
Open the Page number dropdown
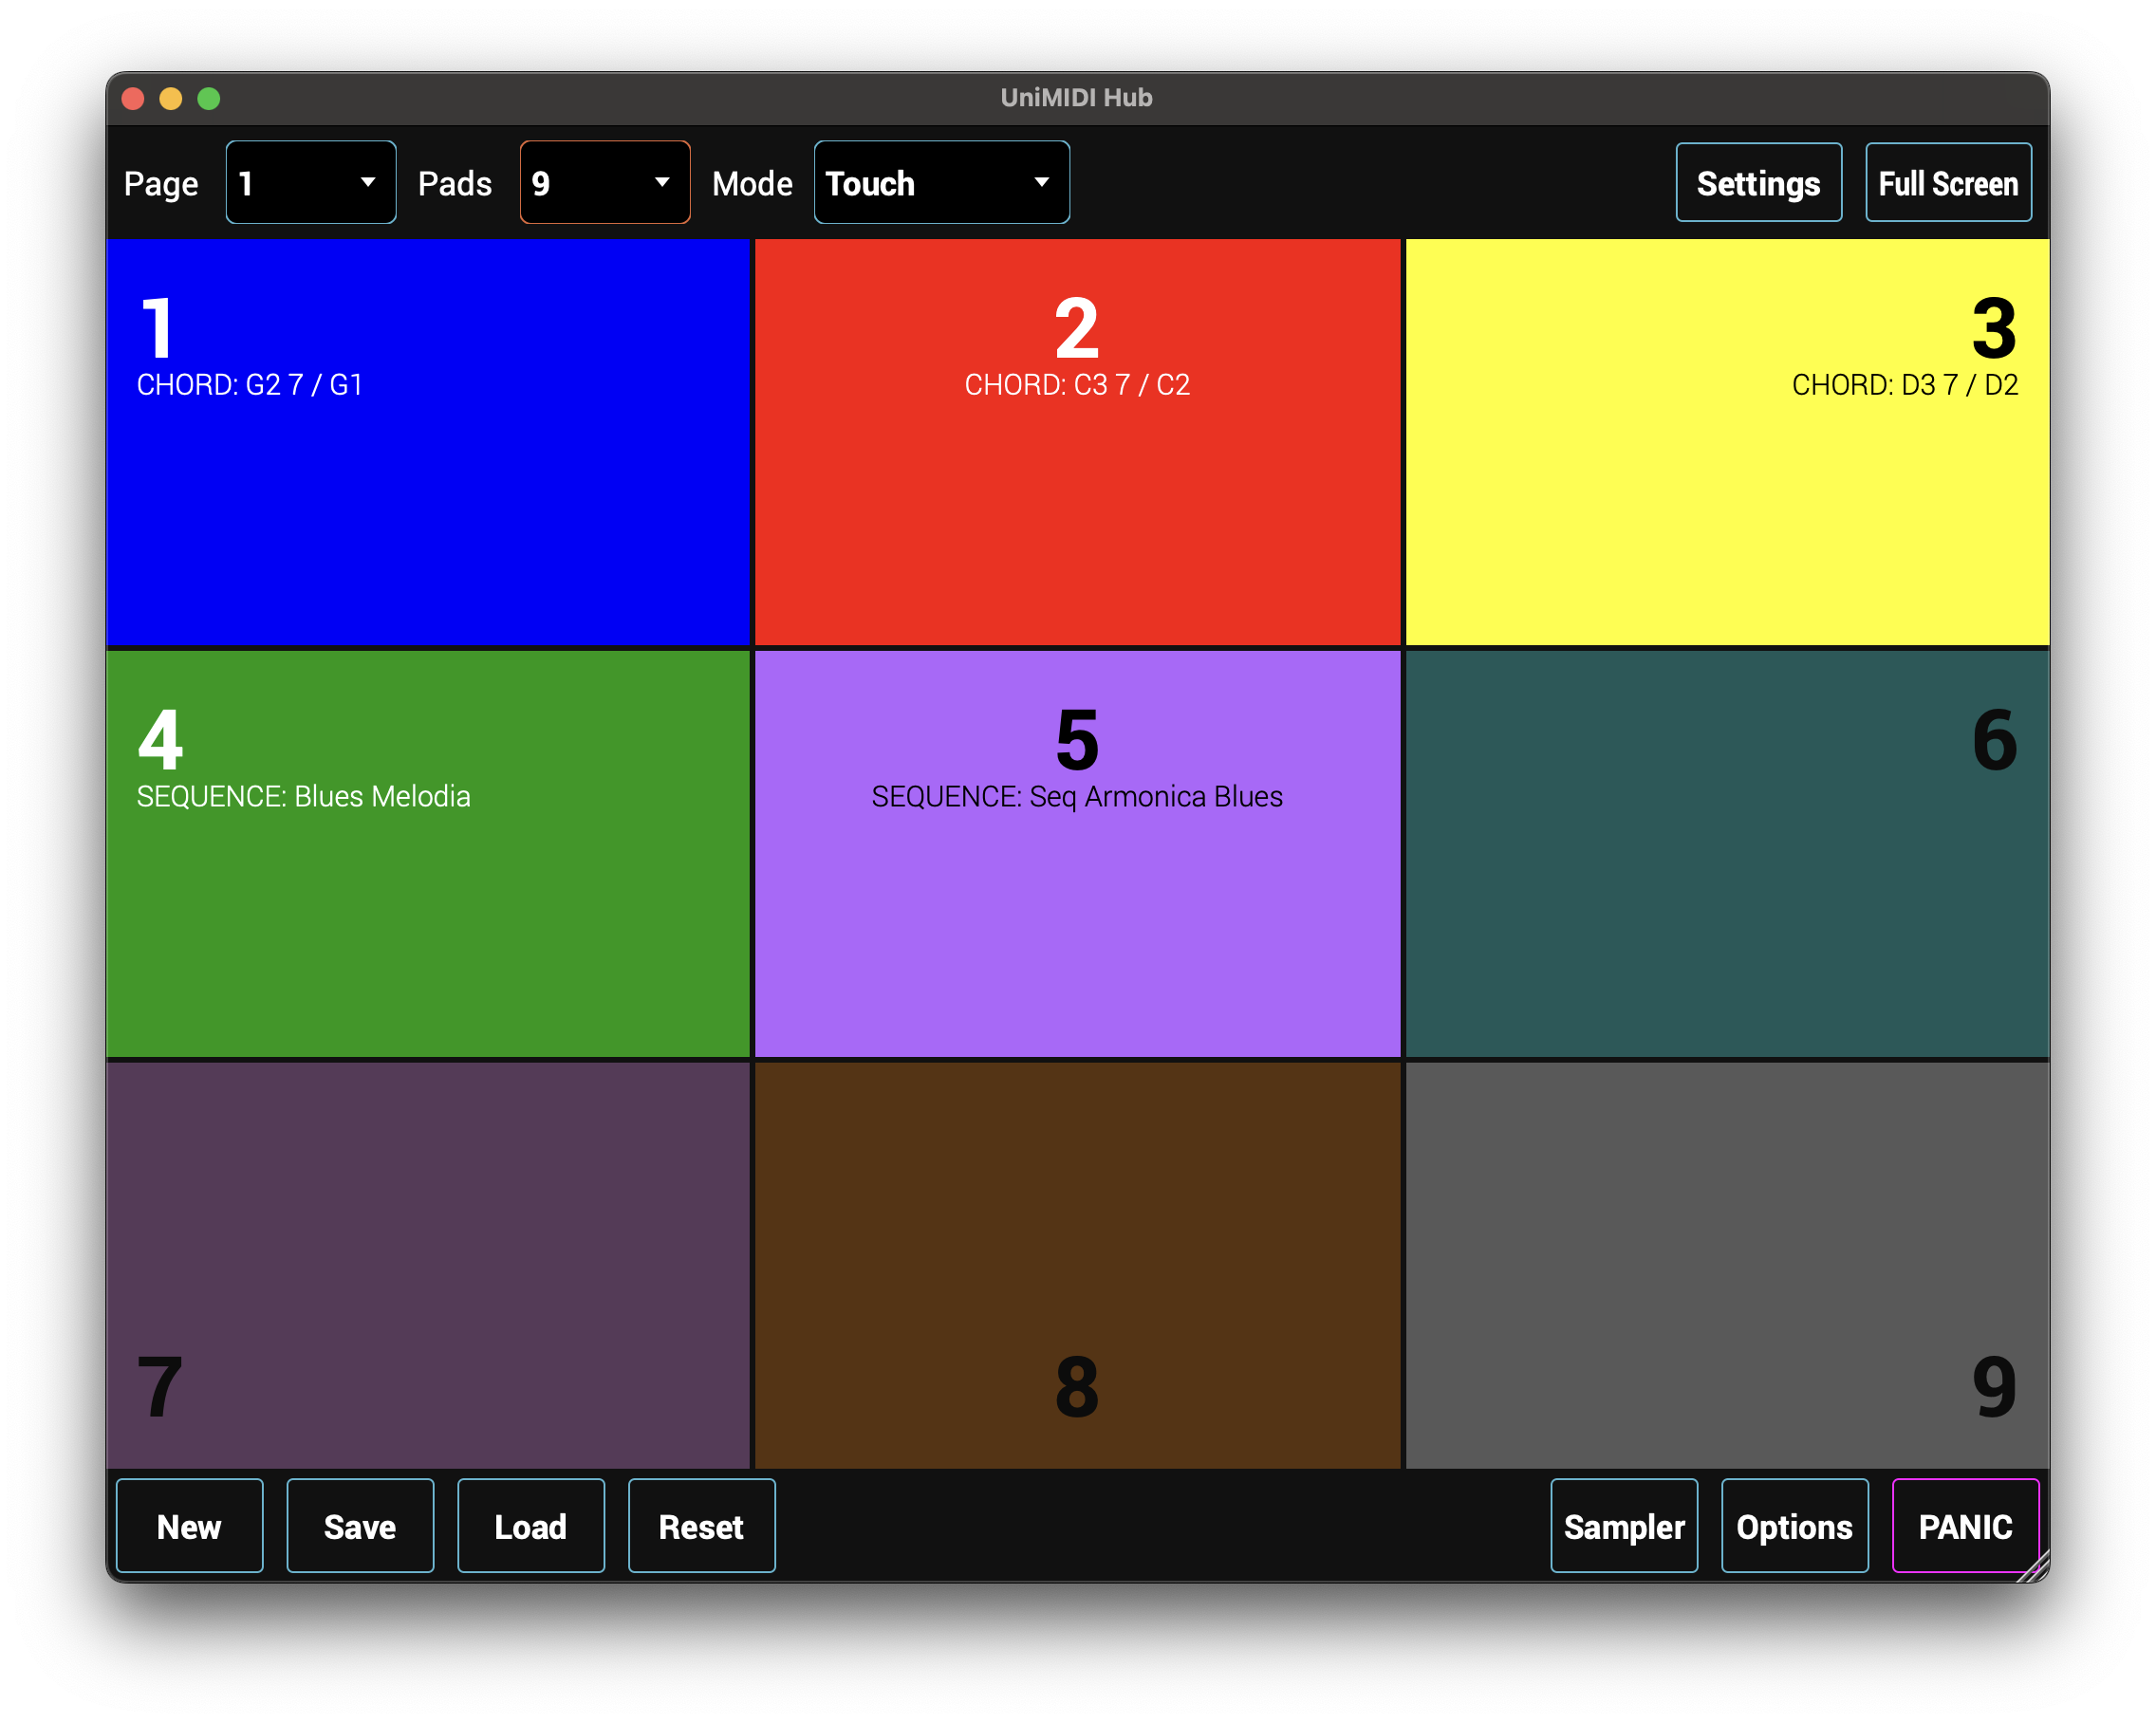point(310,182)
